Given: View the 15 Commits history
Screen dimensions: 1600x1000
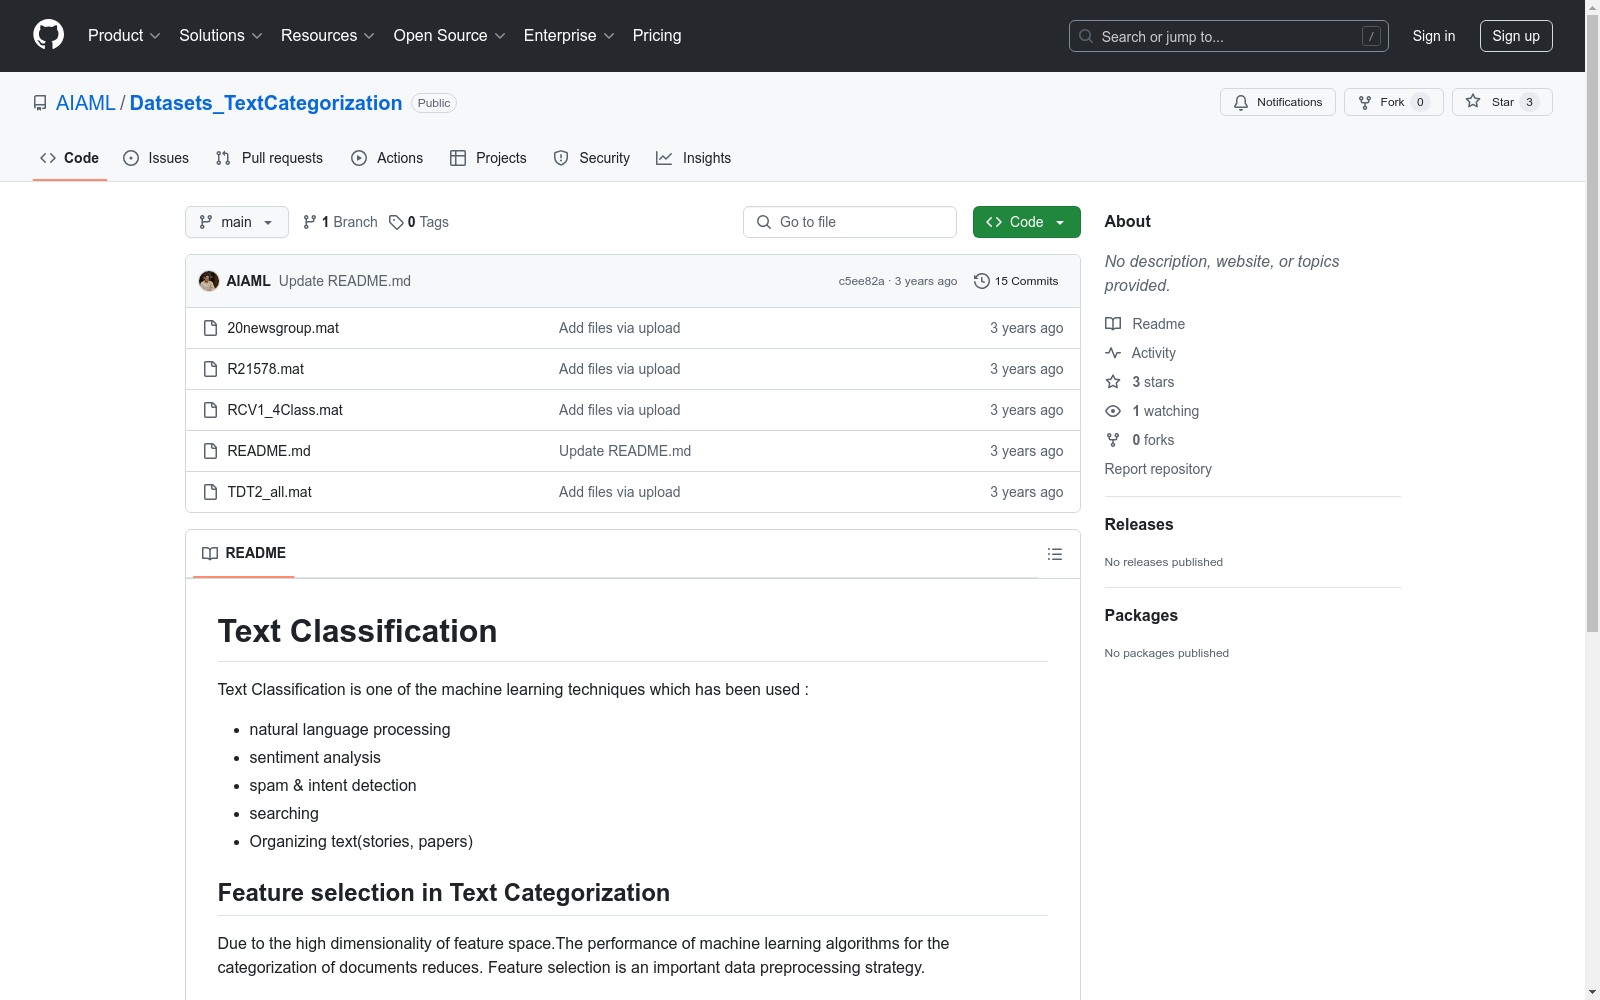Looking at the screenshot, I should tap(1016, 281).
